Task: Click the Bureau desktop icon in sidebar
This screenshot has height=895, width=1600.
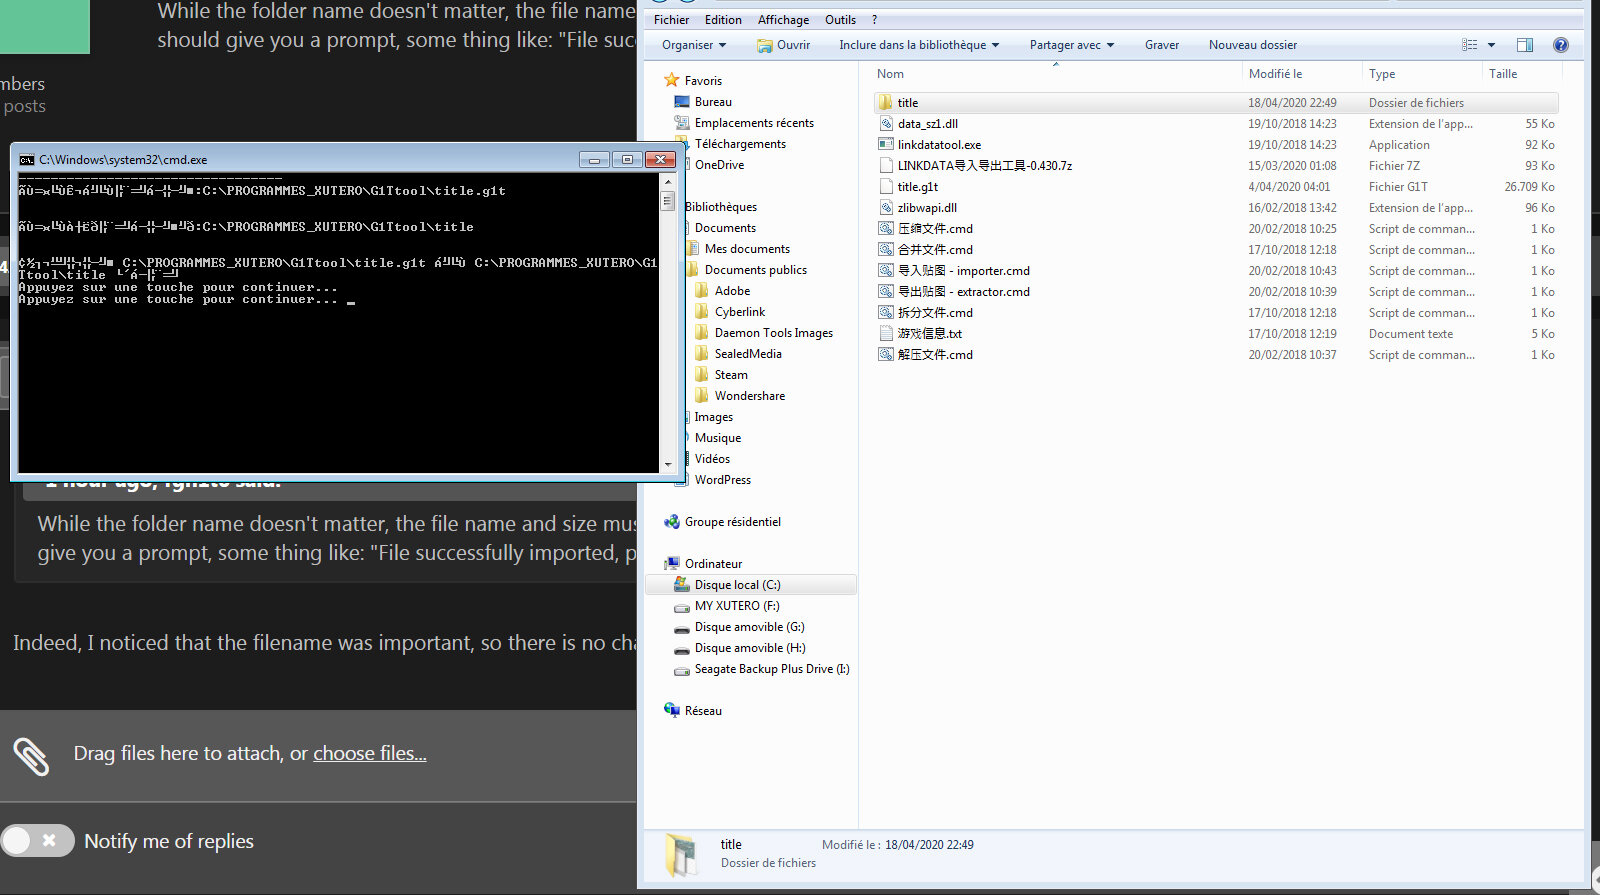Action: 682,101
